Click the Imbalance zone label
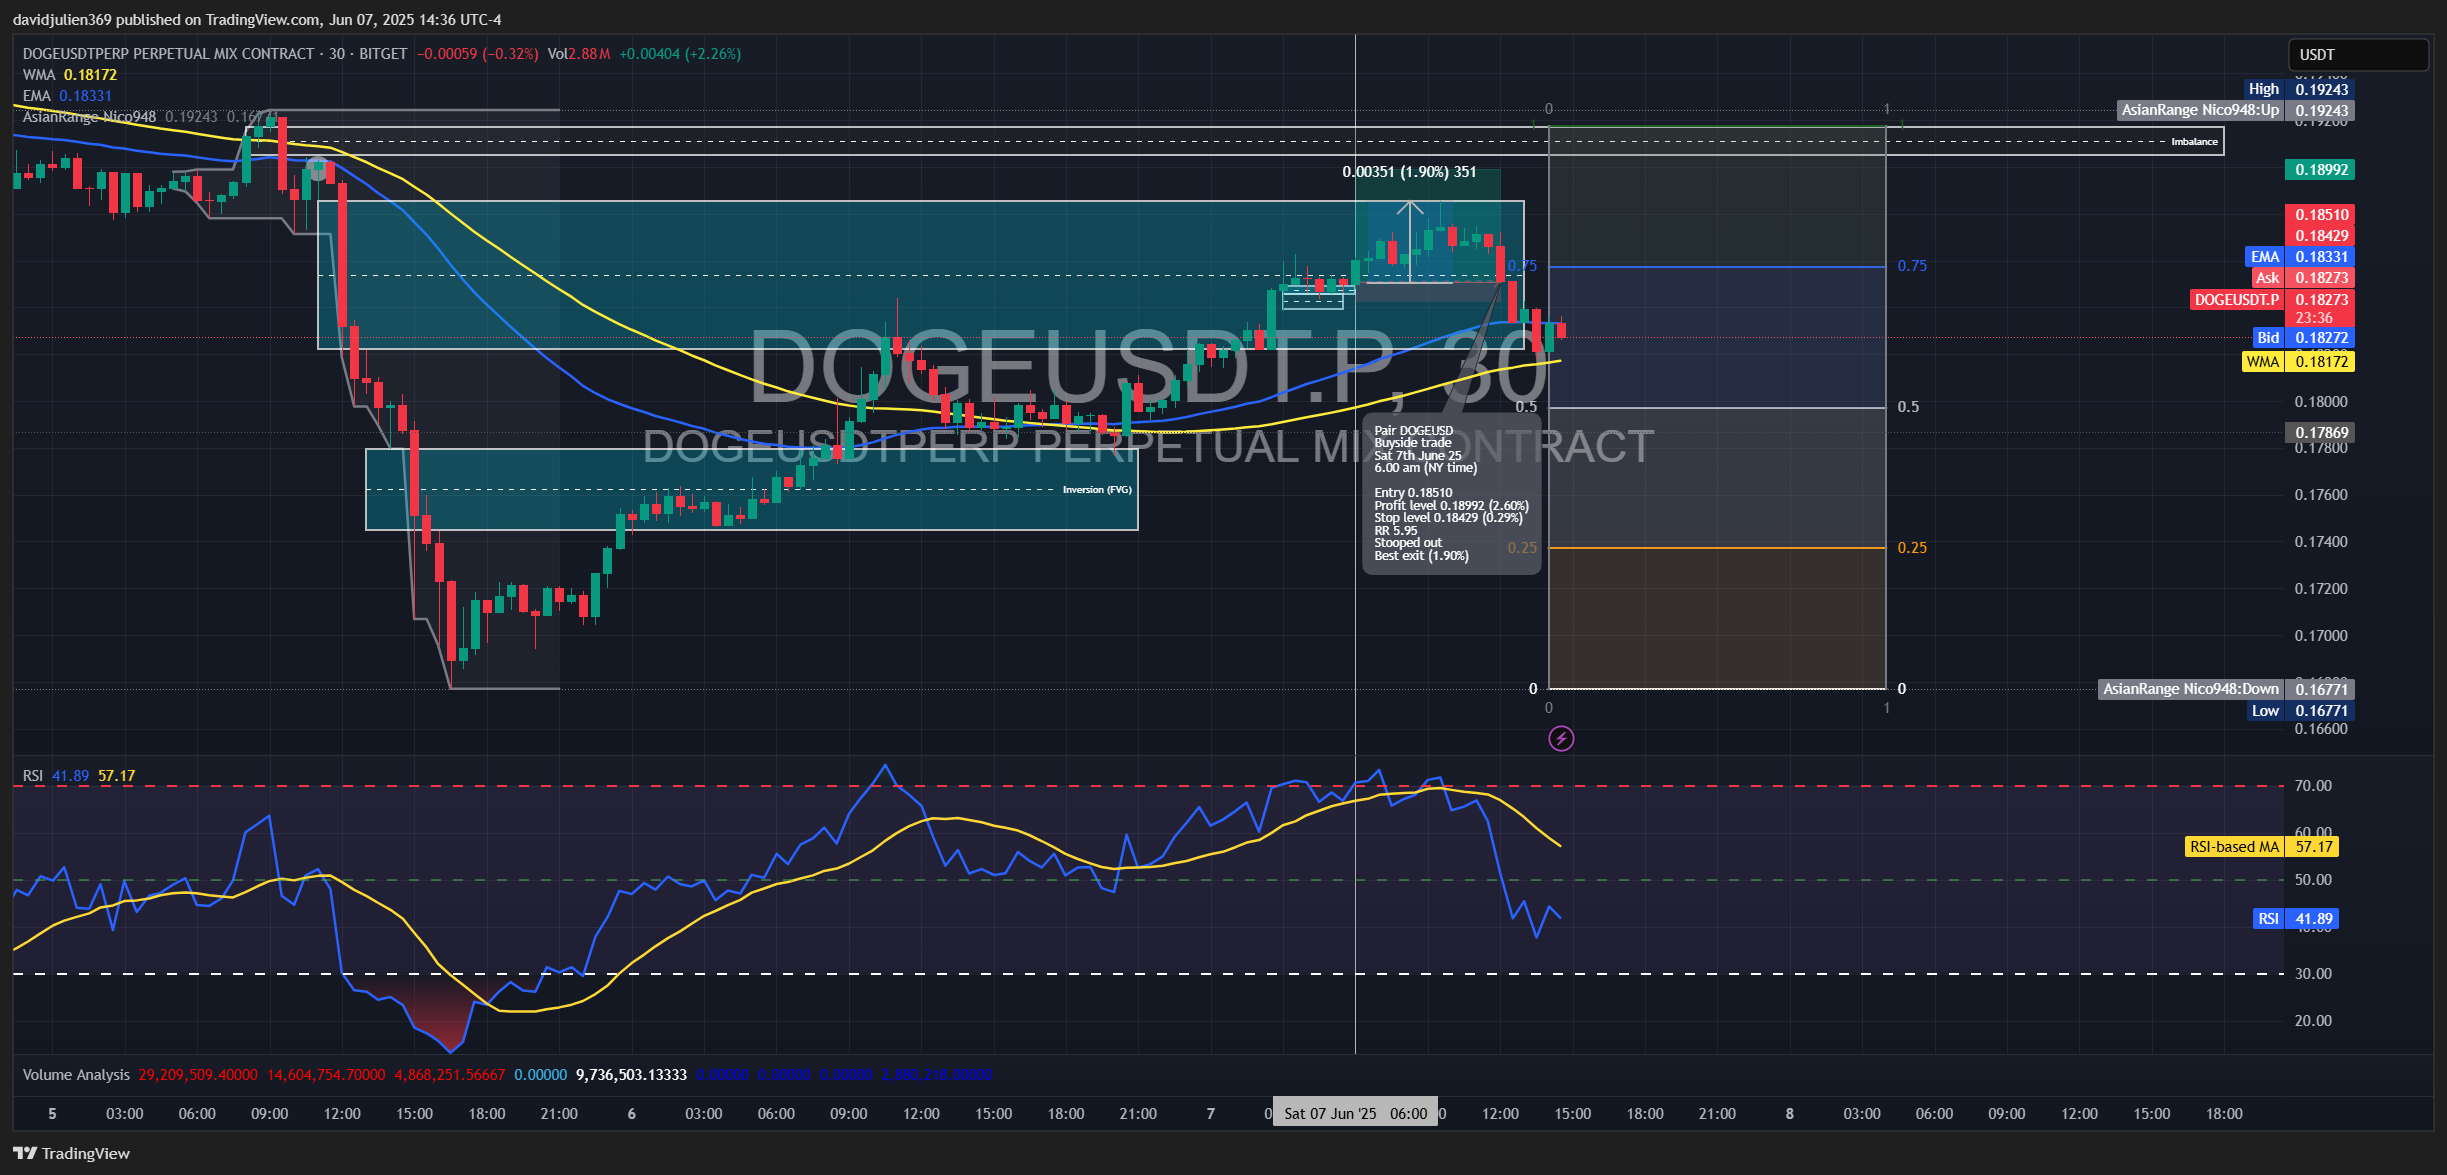2447x1175 pixels. coord(2194,142)
